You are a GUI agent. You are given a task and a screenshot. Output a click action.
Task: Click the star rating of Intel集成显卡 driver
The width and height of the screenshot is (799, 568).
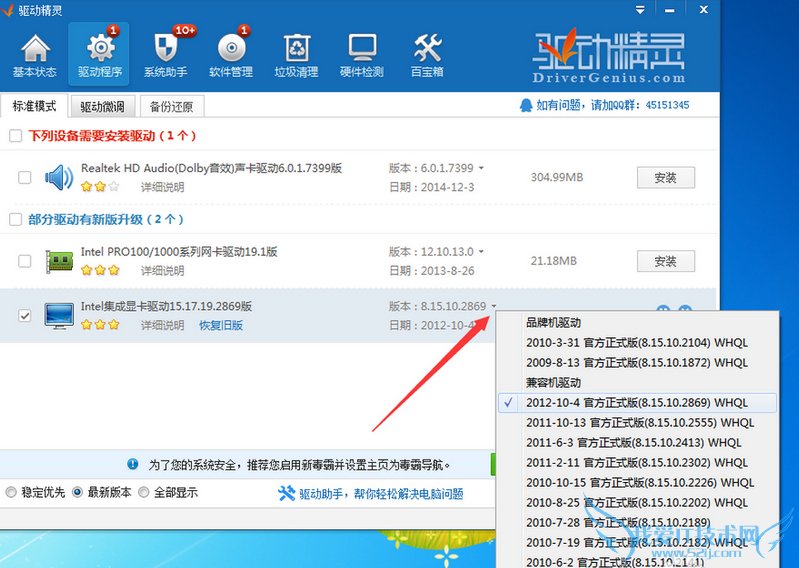[100, 324]
